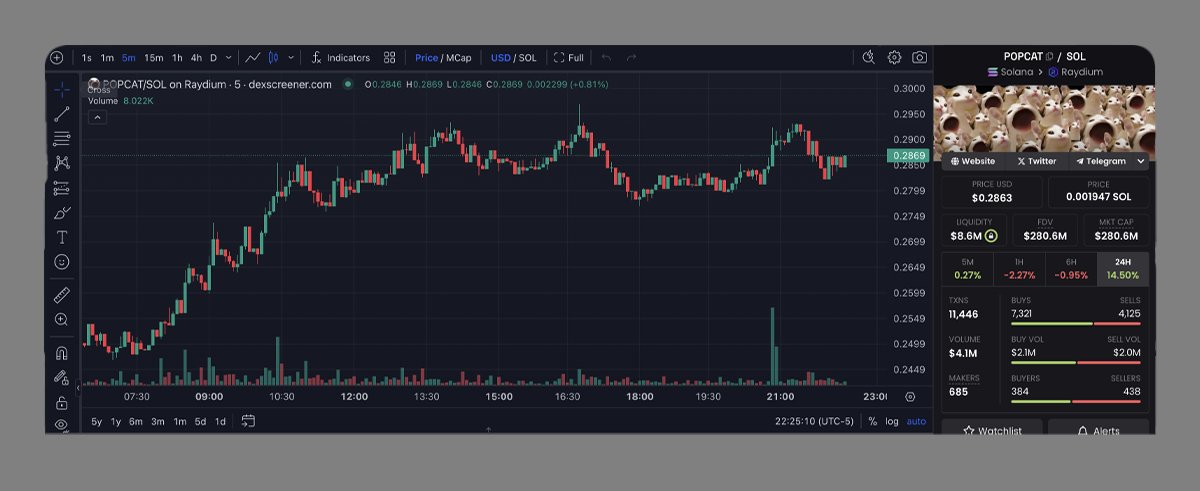Set chart denomination to SOL

[528, 58]
